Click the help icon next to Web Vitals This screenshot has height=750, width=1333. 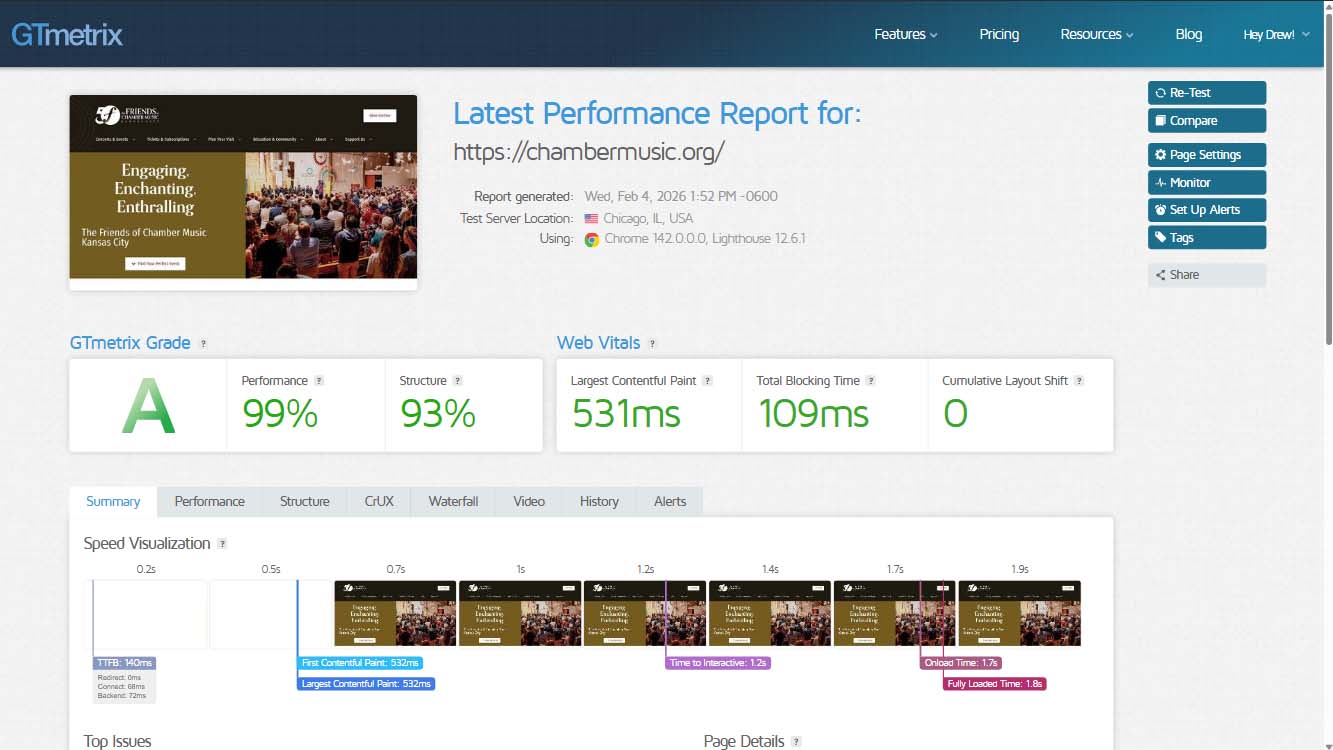point(652,343)
